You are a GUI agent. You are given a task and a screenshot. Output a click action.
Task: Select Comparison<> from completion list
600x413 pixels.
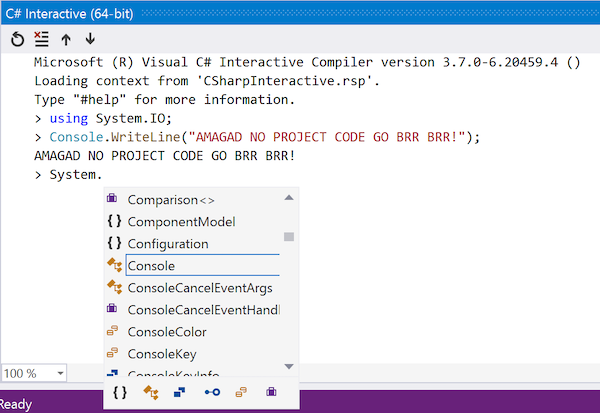click(x=193, y=200)
